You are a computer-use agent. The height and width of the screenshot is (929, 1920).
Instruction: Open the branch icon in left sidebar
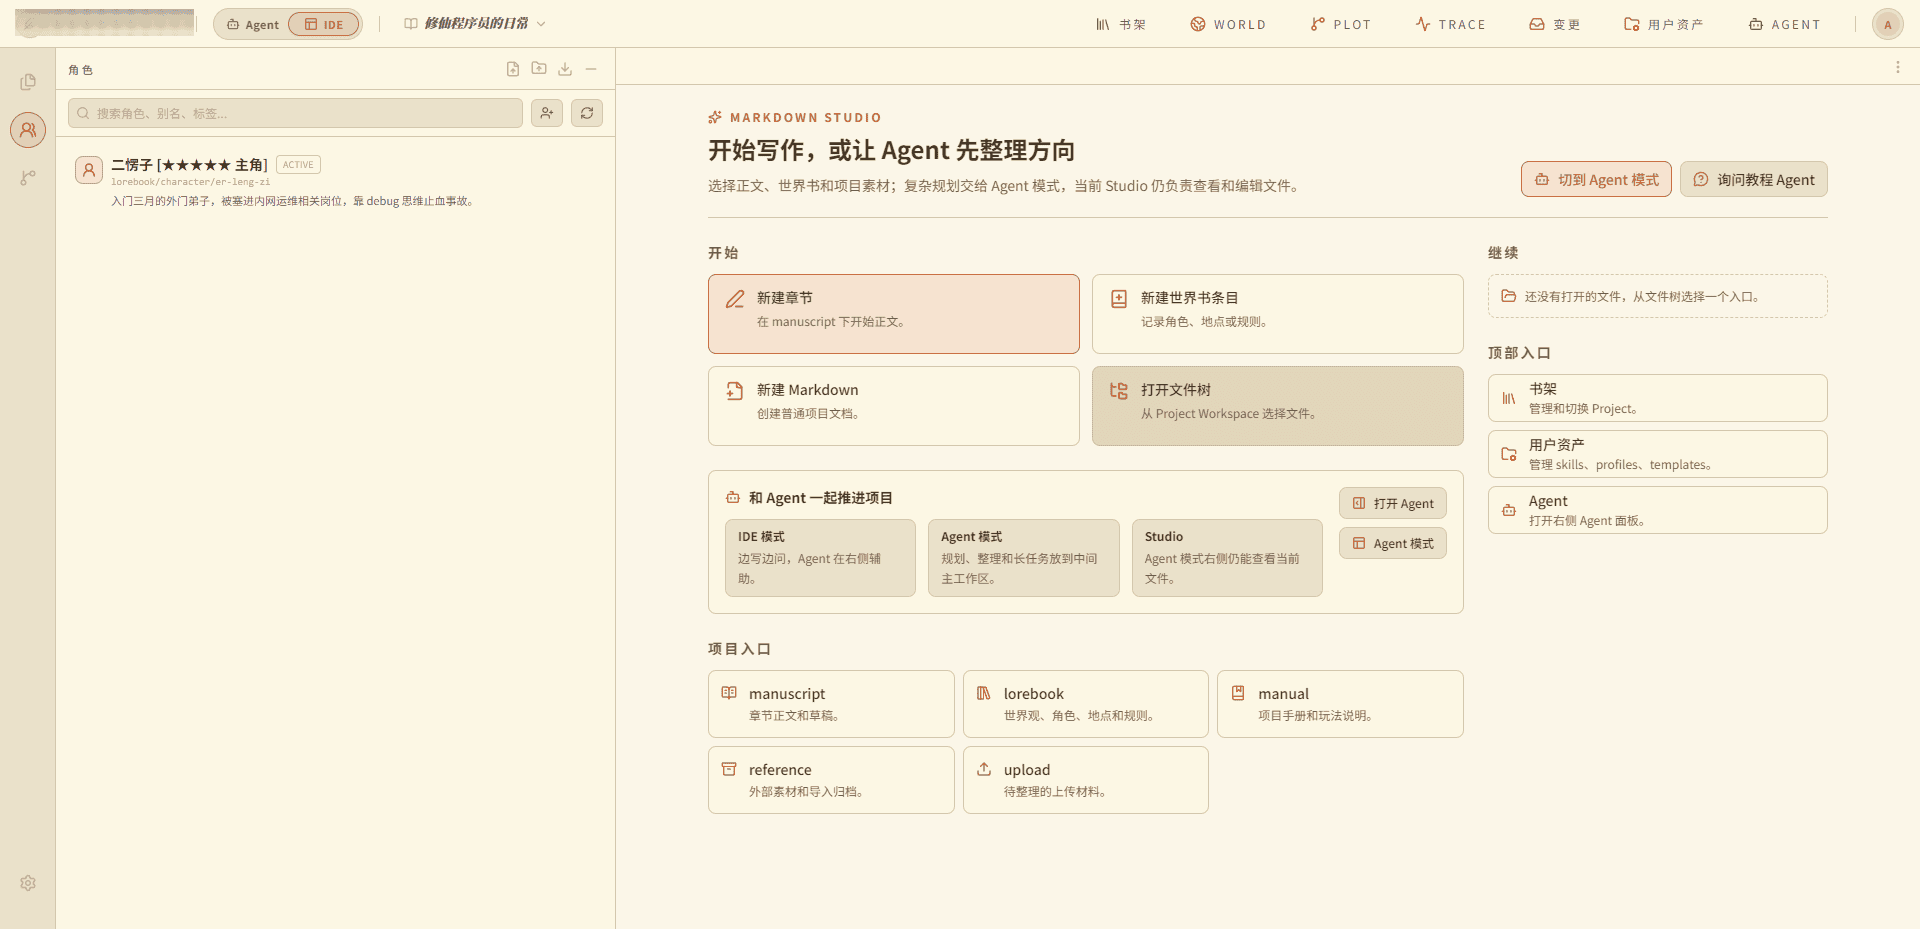tap(28, 178)
